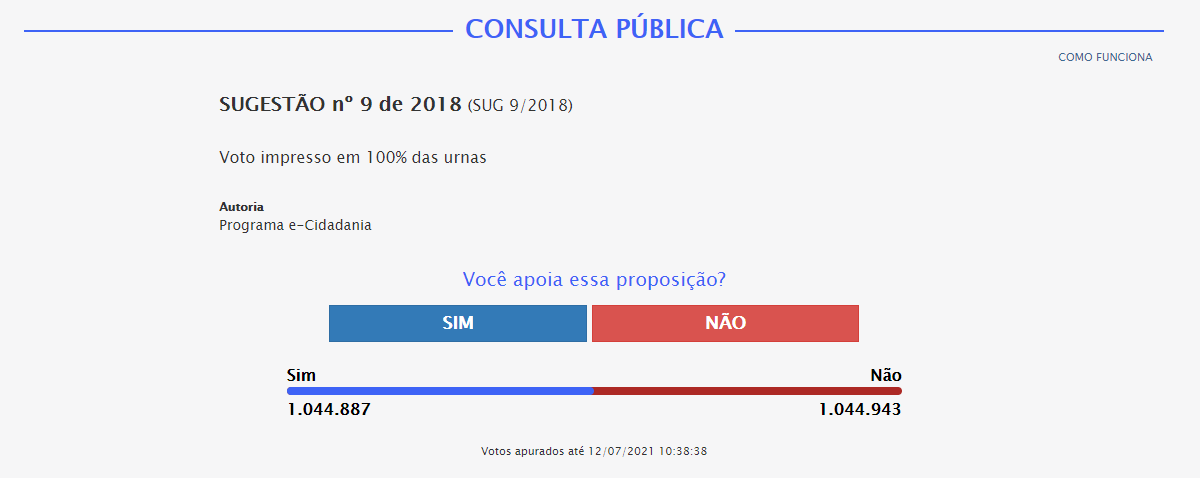Click the Programa e-Cidadania author name
Image resolution: width=1200 pixels, height=478 pixels.
click(295, 225)
